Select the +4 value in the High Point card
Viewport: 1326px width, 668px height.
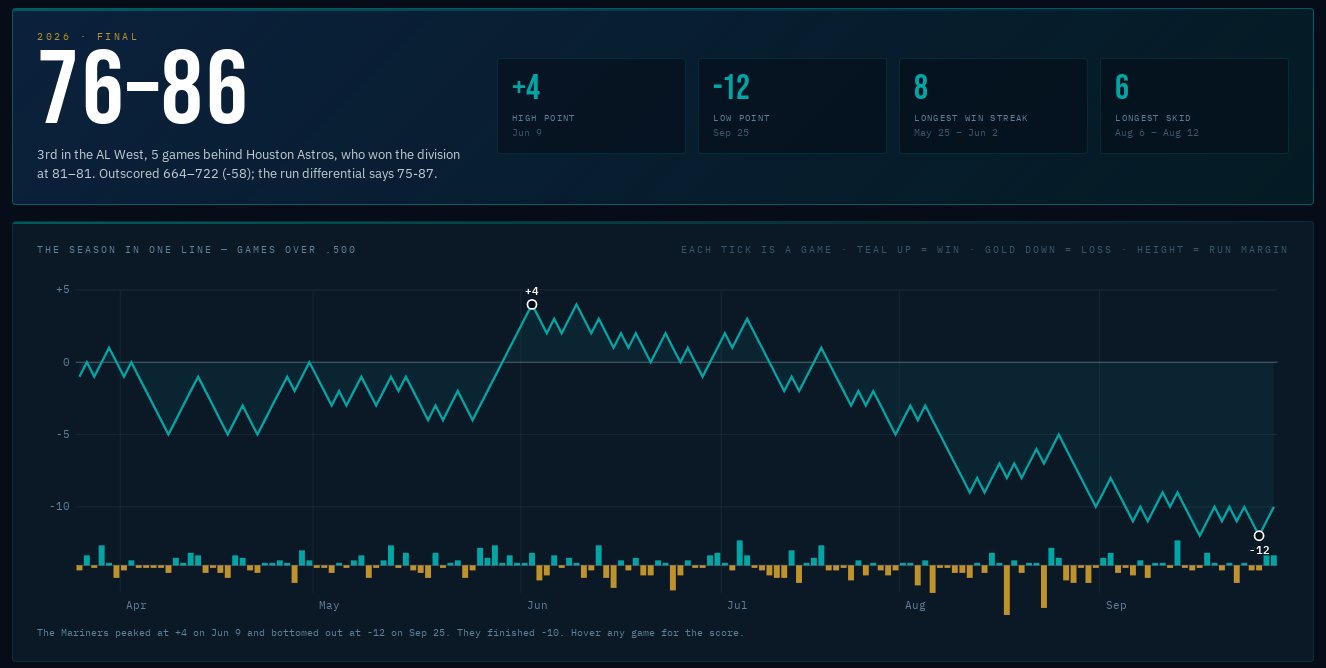pos(526,88)
